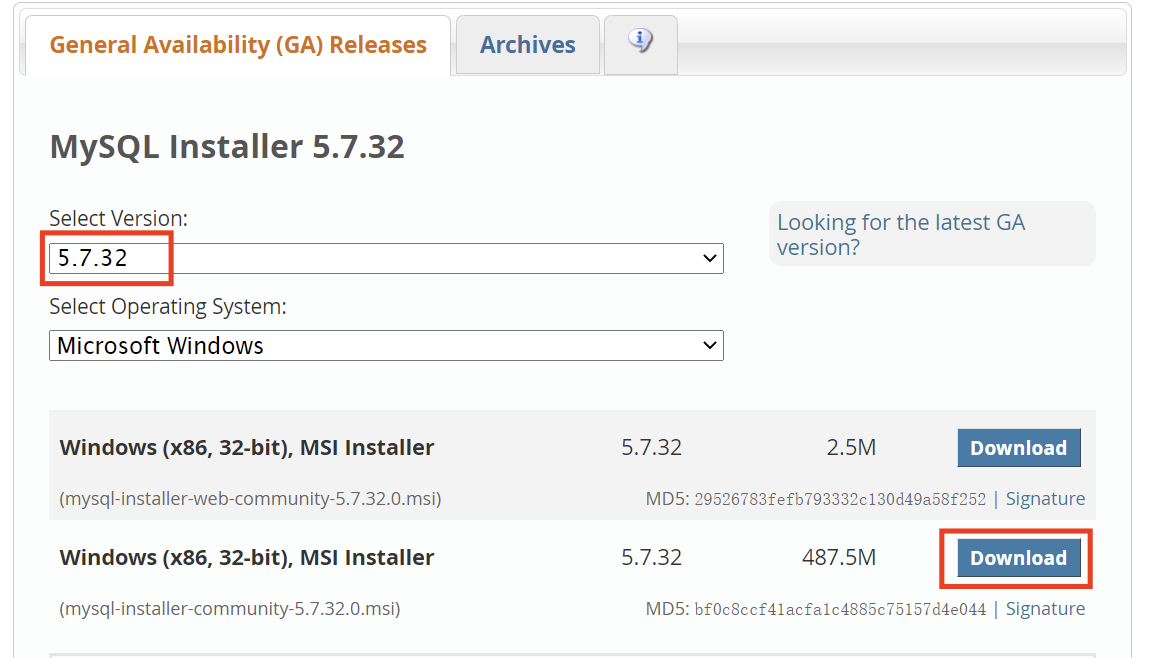This screenshot has width=1153, height=658.
Task: Follow the 'Looking for the latest GA version?' link
Action: pyautogui.click(x=901, y=234)
